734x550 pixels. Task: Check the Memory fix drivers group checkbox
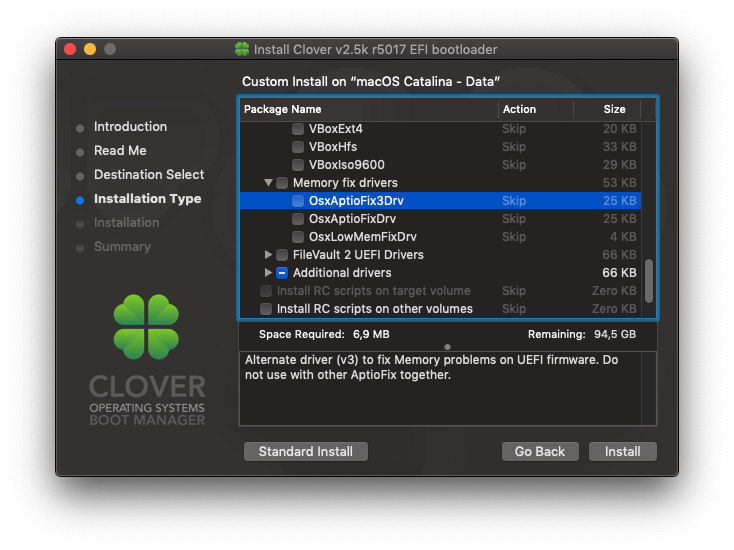[x=282, y=183]
